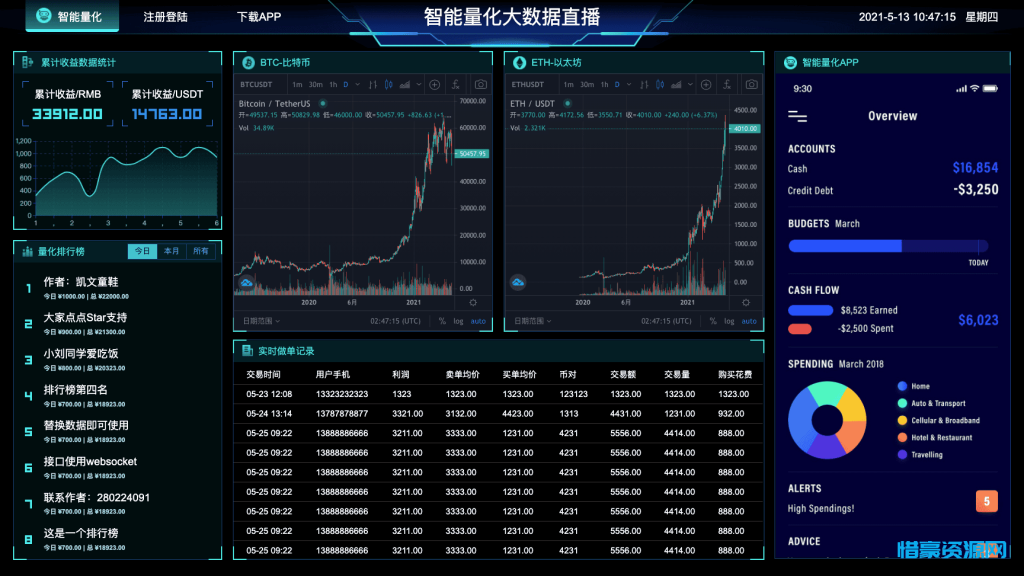Click the 智能量化APP logo icon
This screenshot has width=1024, height=576.
[790, 62]
